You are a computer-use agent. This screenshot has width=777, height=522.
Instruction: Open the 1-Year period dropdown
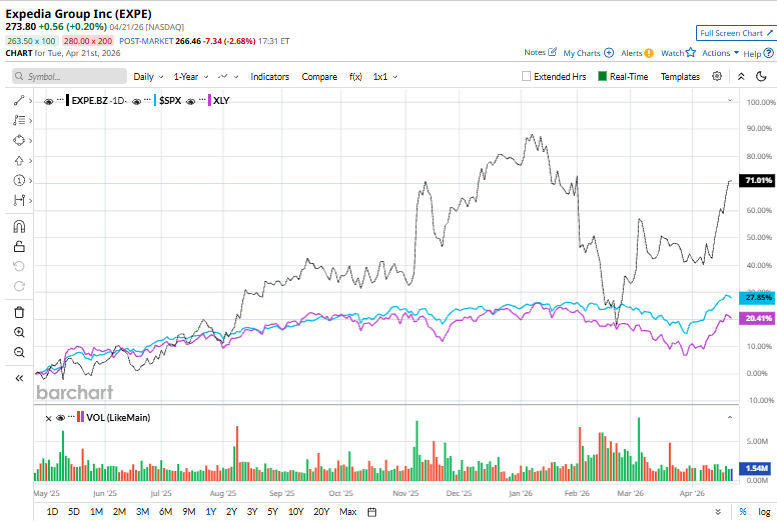[x=191, y=77]
